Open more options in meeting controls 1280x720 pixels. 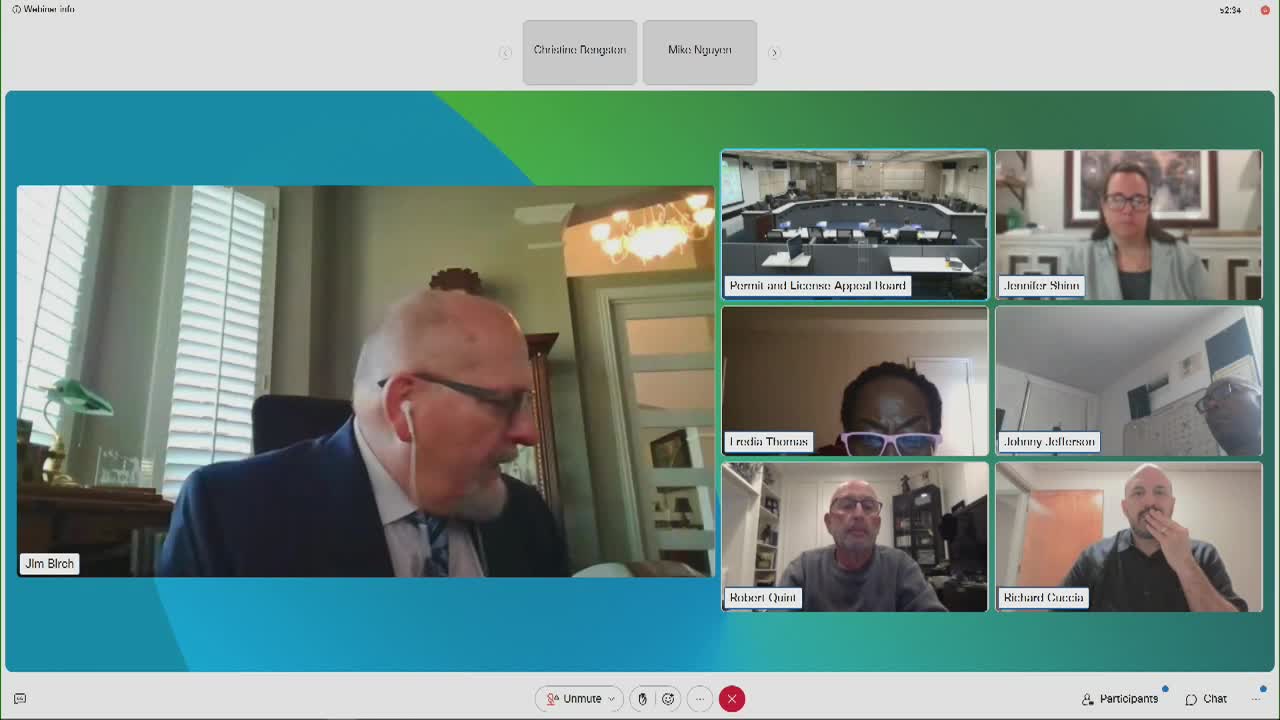(700, 699)
